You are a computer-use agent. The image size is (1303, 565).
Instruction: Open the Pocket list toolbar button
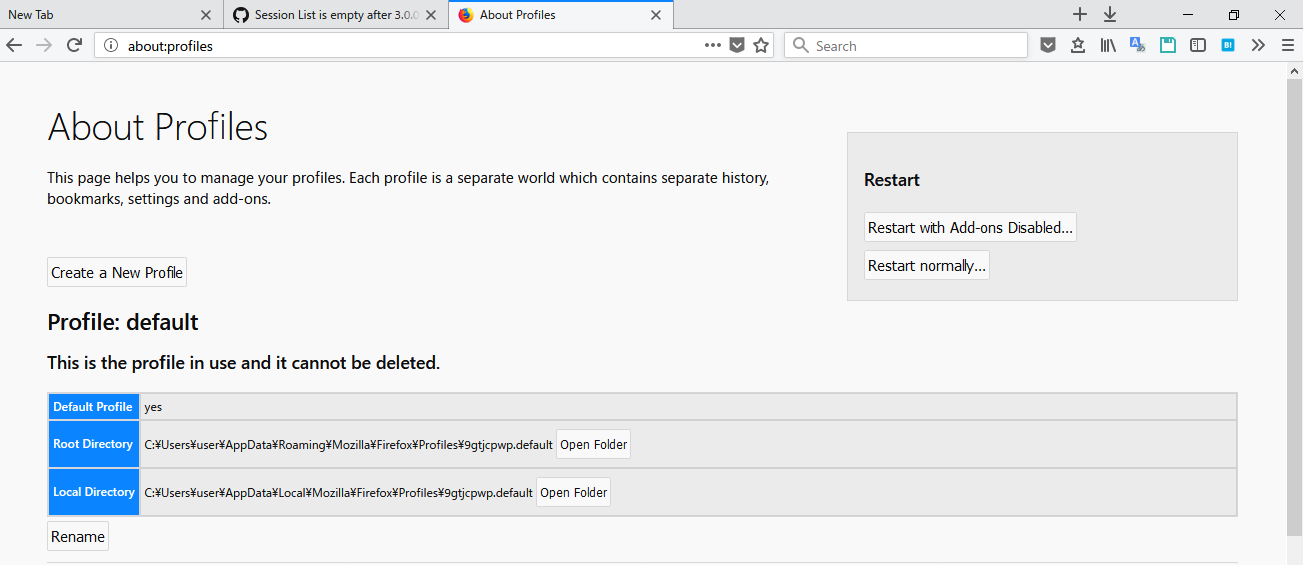click(1048, 45)
